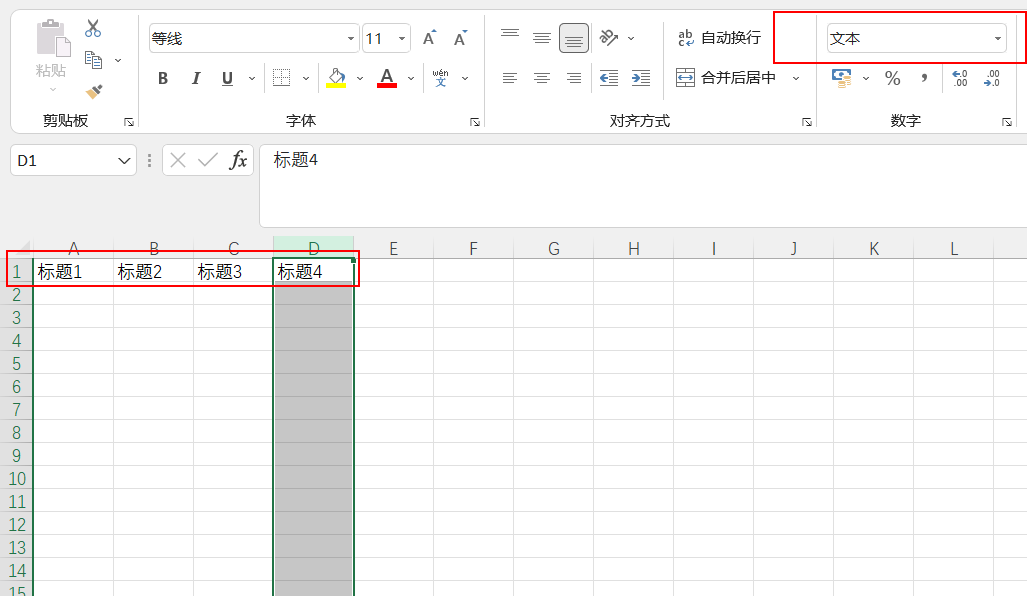
Task: Open the font color dropdown arrow
Action: click(411, 79)
